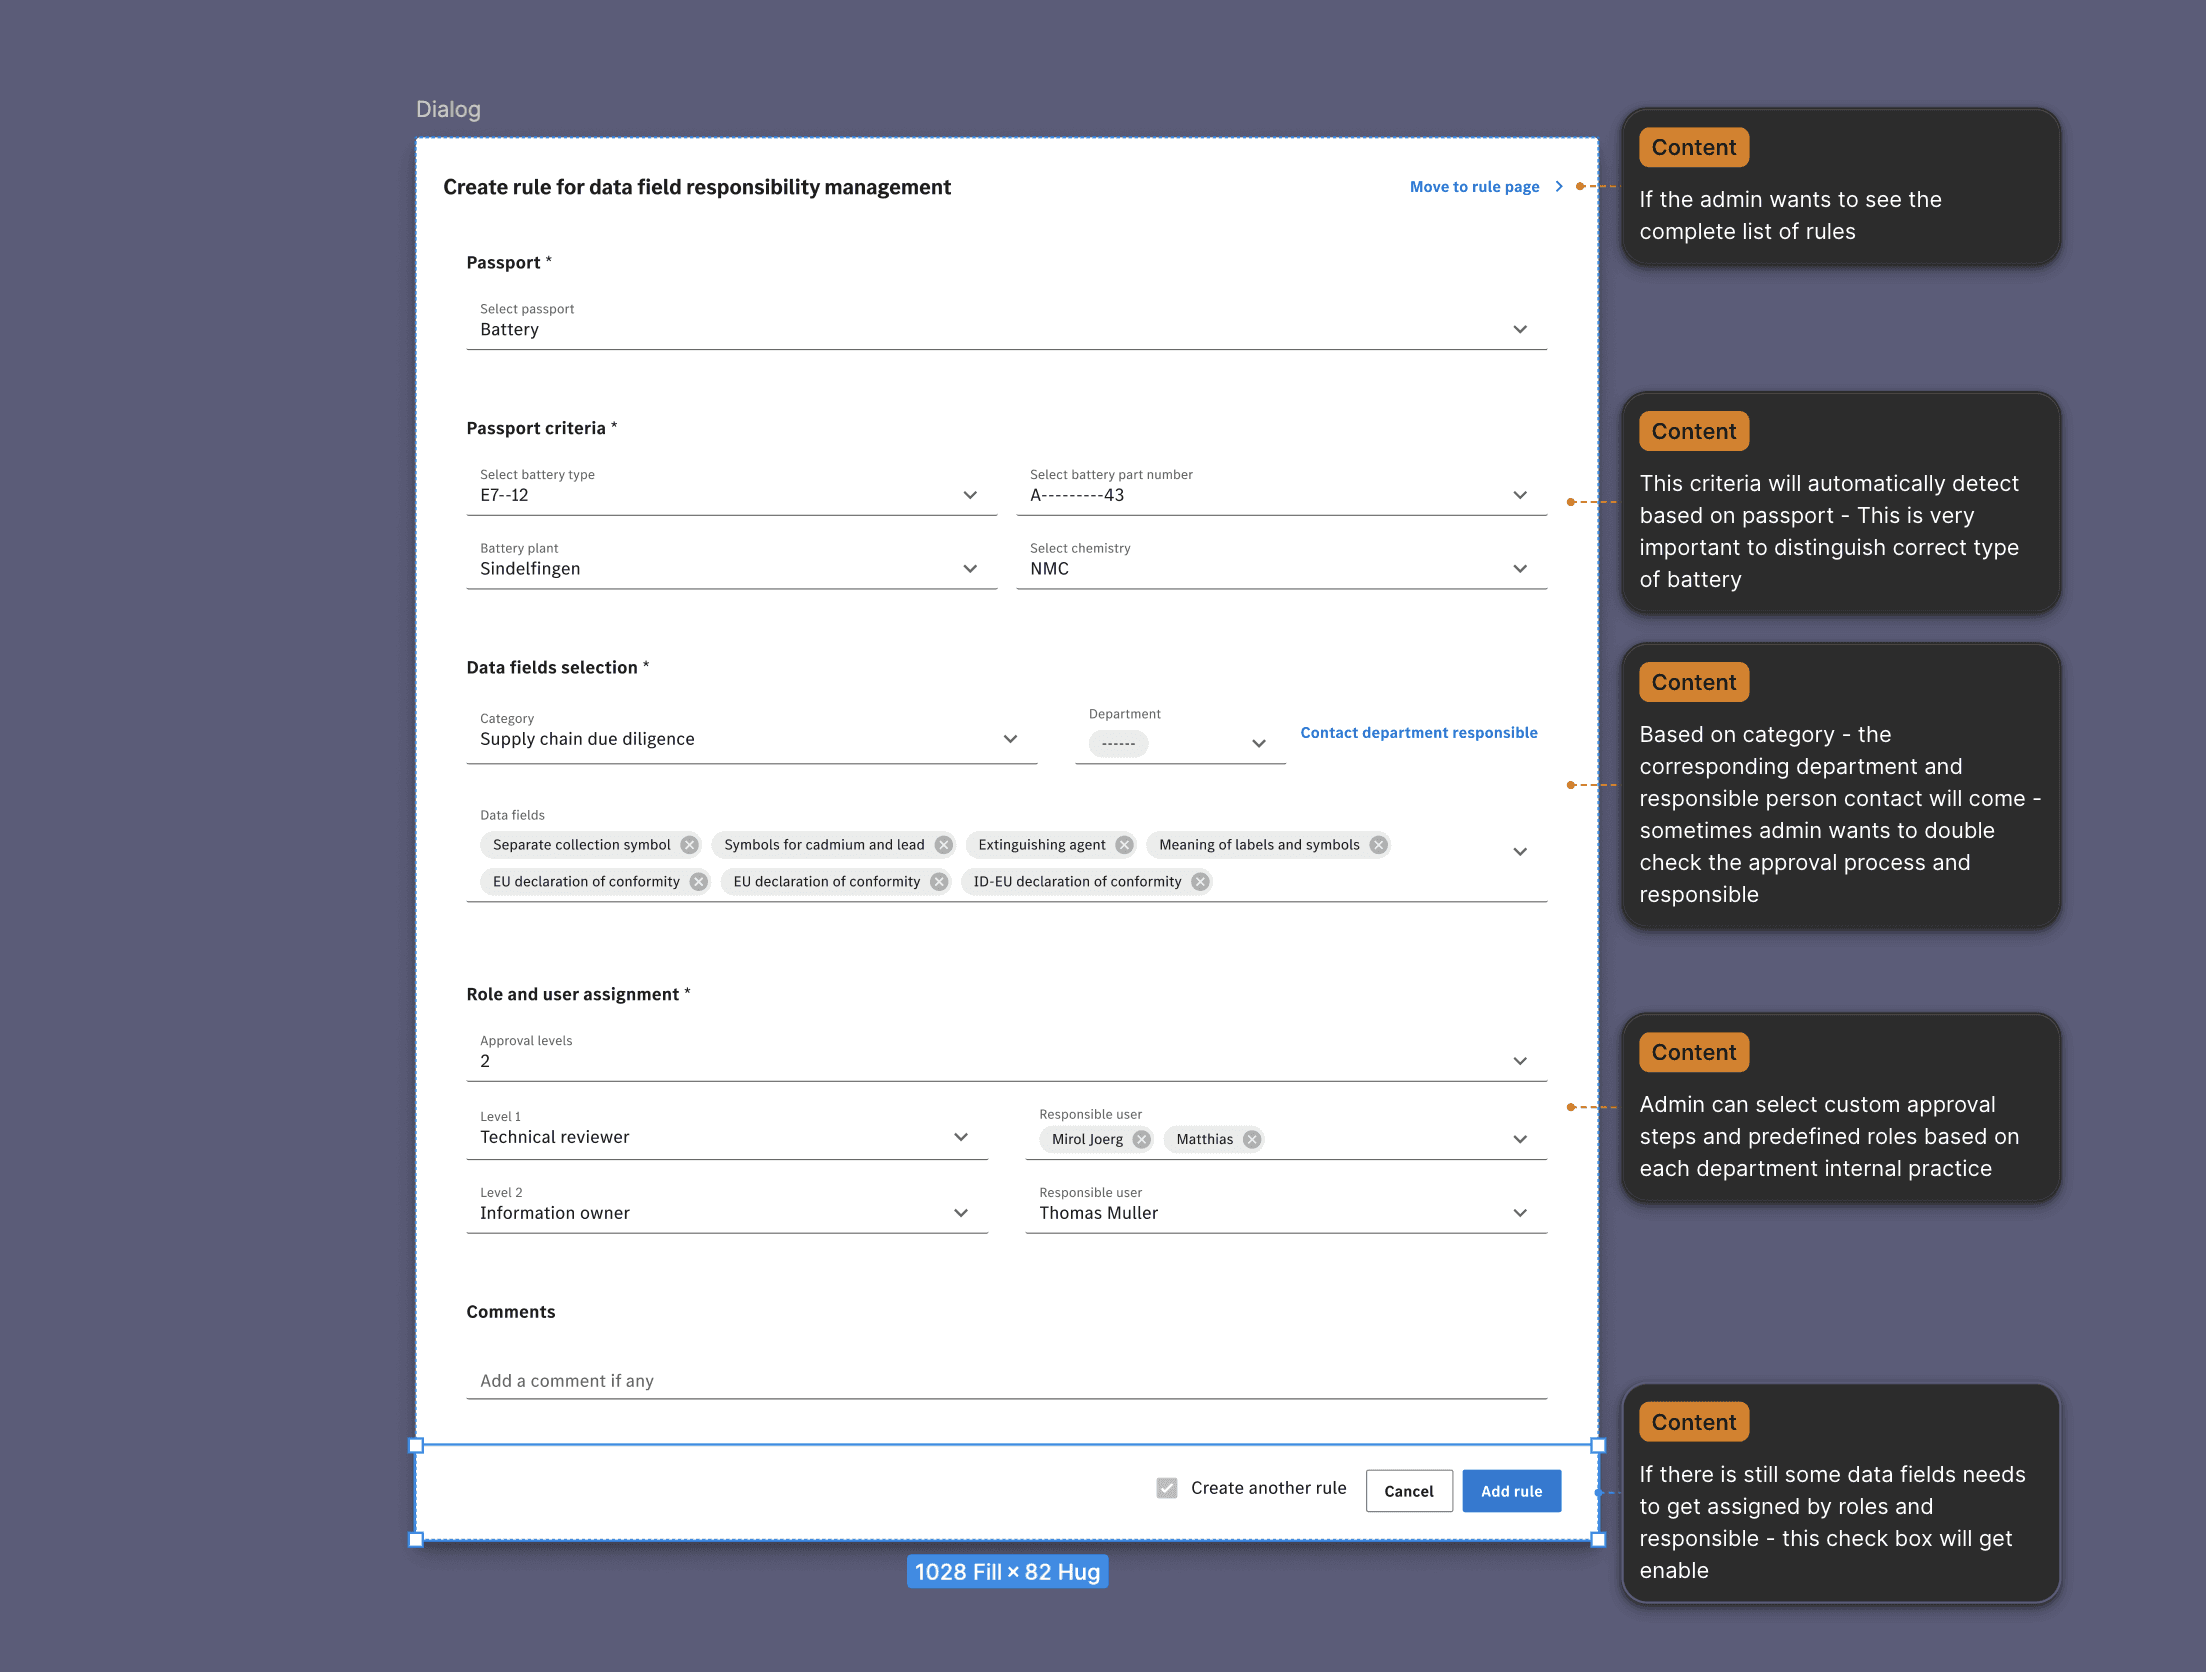The width and height of the screenshot is (2206, 1672).
Task: Click the Role and user assignment heading
Action: point(572,994)
